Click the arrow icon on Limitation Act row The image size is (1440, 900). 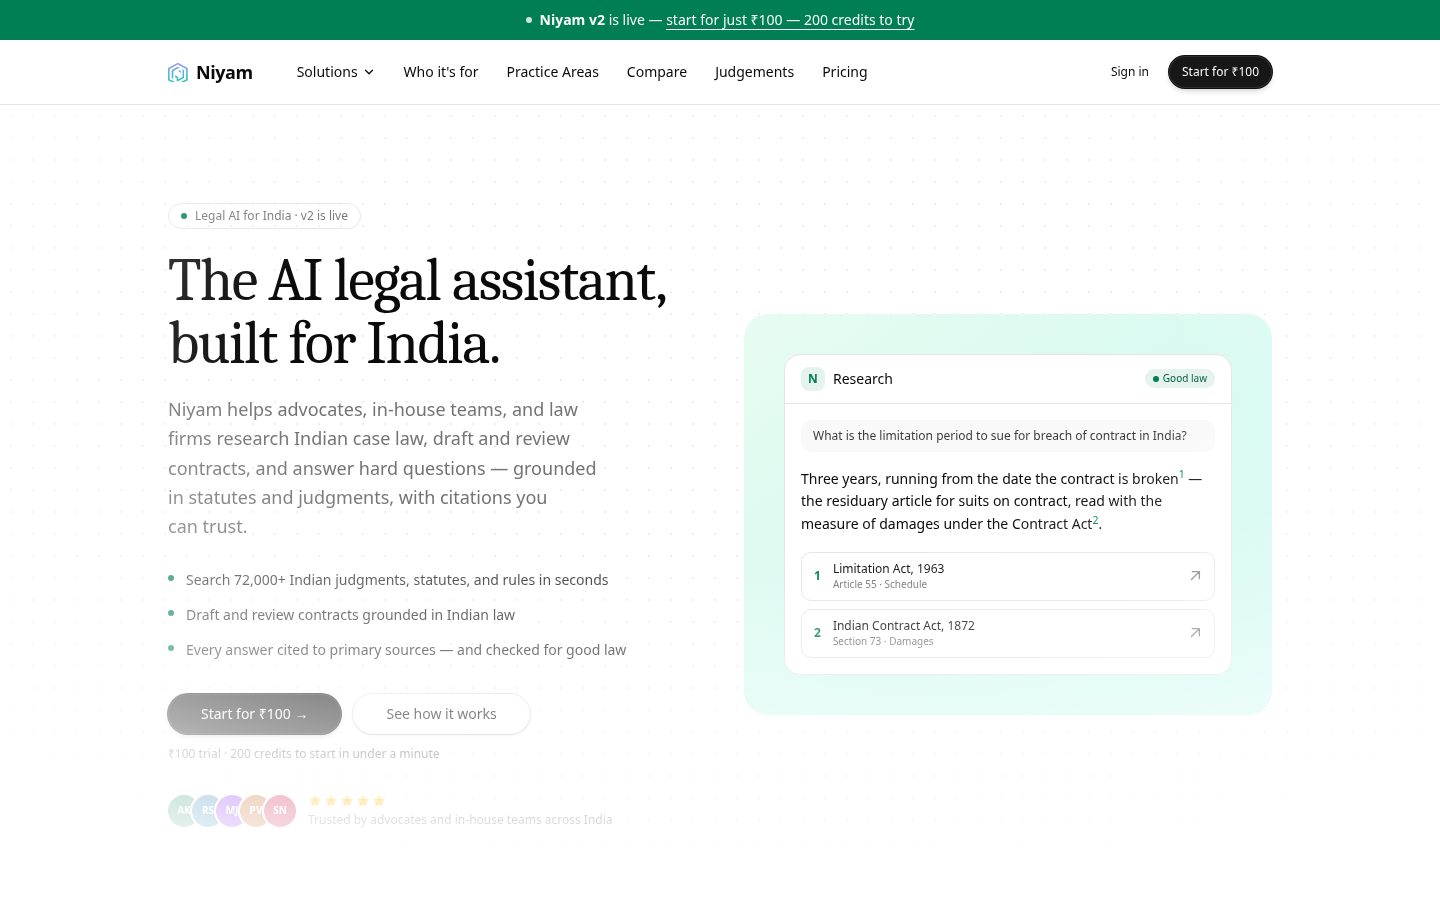pyautogui.click(x=1195, y=576)
